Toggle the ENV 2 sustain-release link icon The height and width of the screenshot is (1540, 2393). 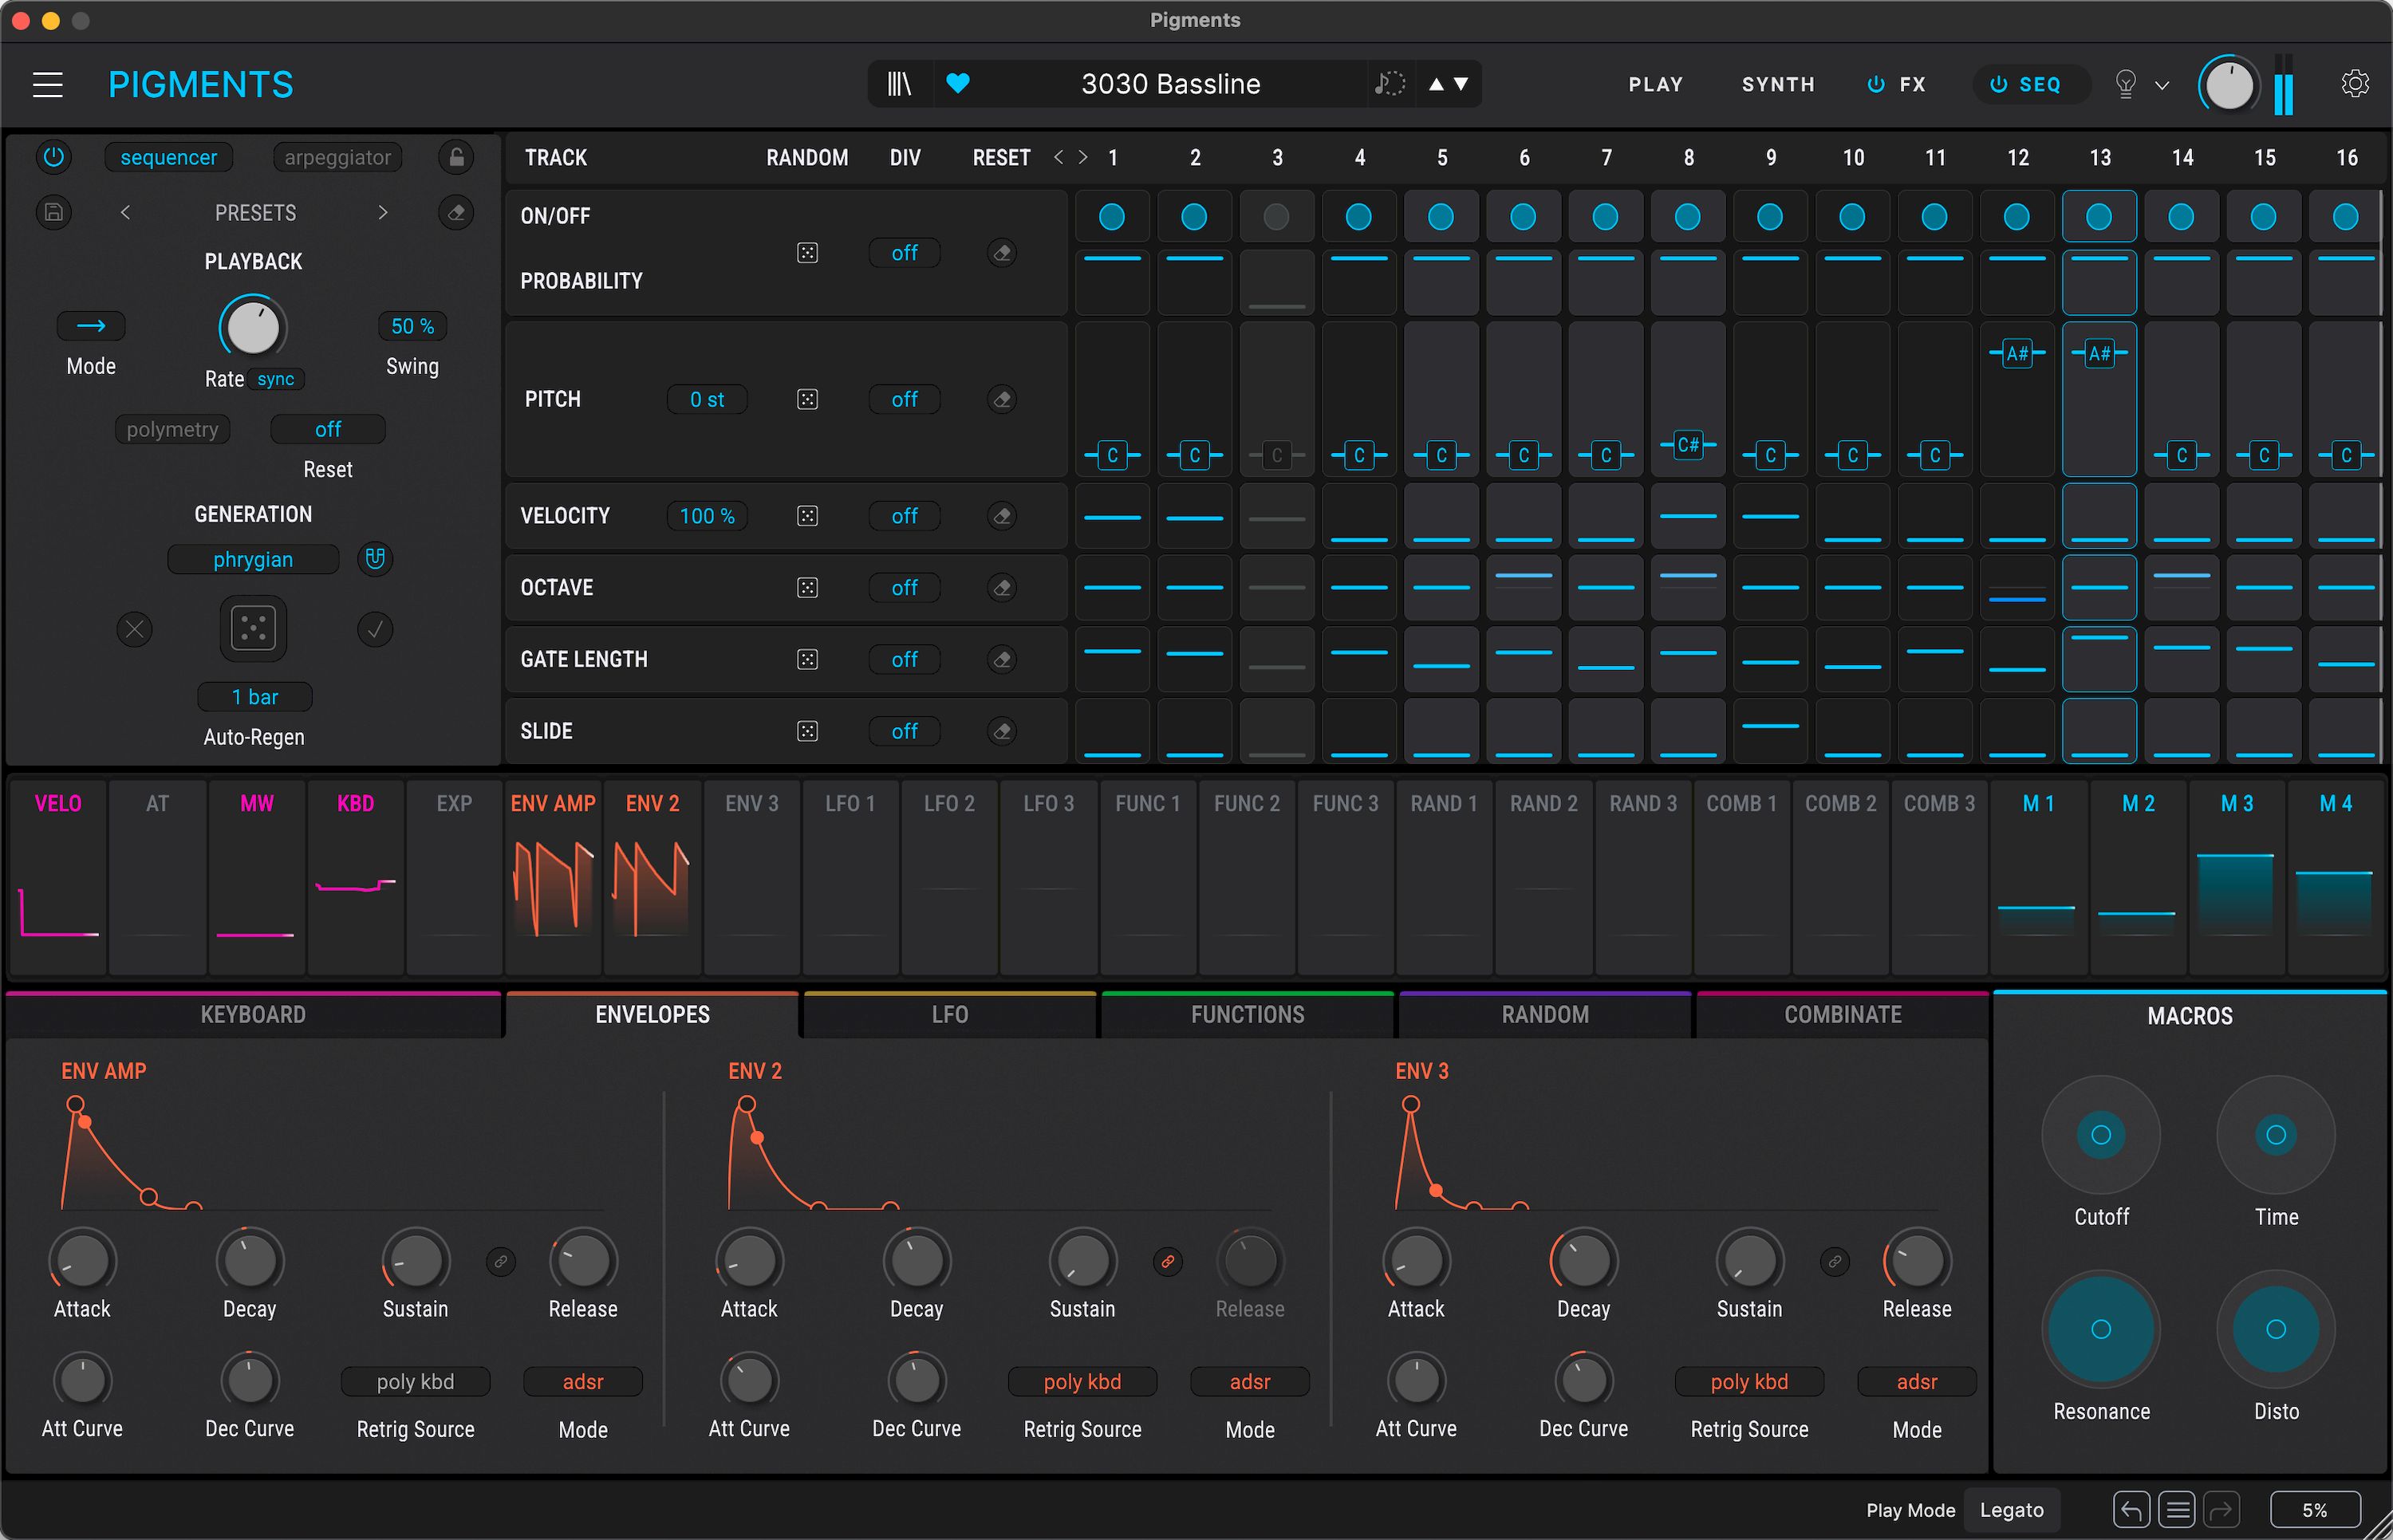(x=1167, y=1262)
